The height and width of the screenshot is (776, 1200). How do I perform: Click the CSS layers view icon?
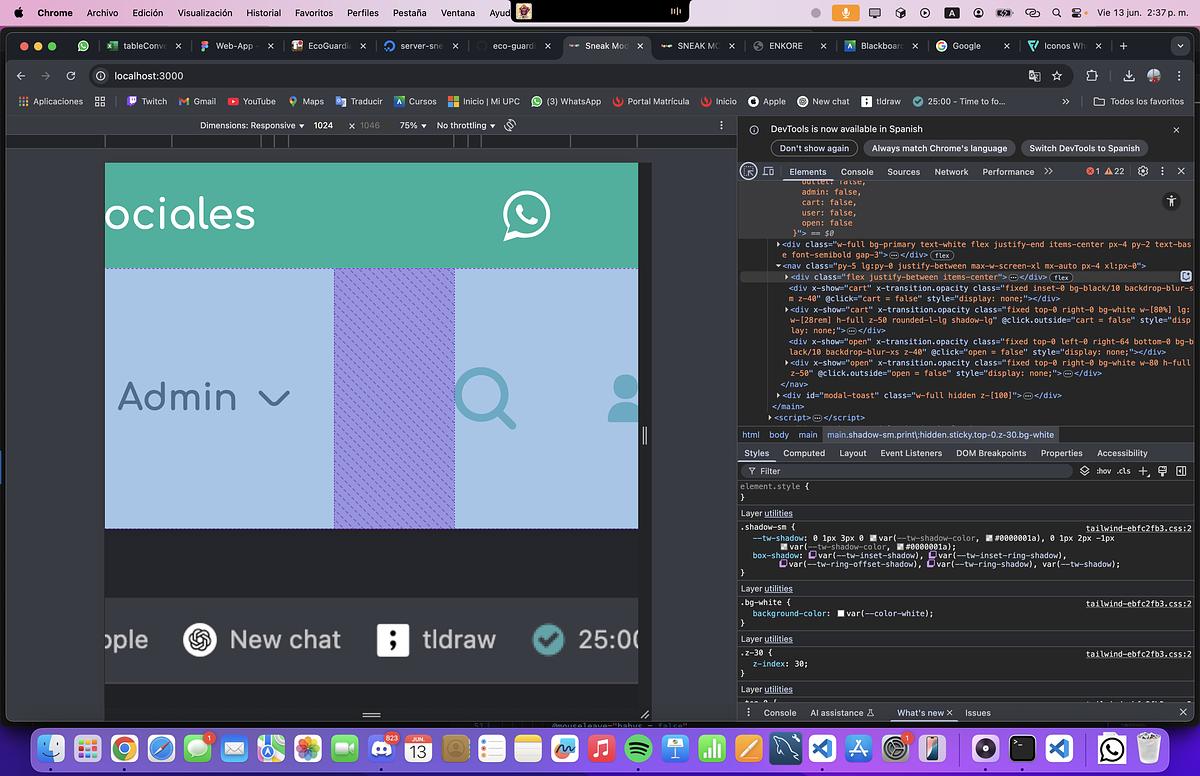pyautogui.click(x=1084, y=470)
